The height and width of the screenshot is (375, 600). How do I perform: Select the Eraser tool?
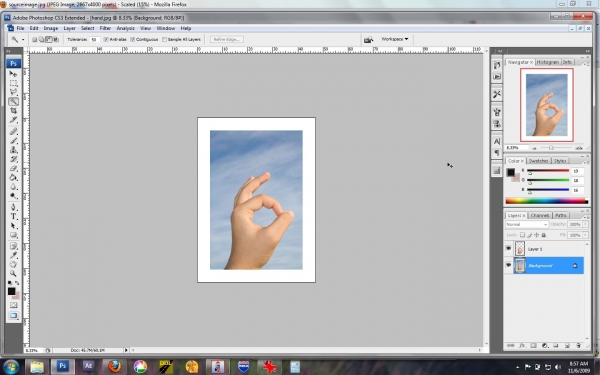[13, 168]
